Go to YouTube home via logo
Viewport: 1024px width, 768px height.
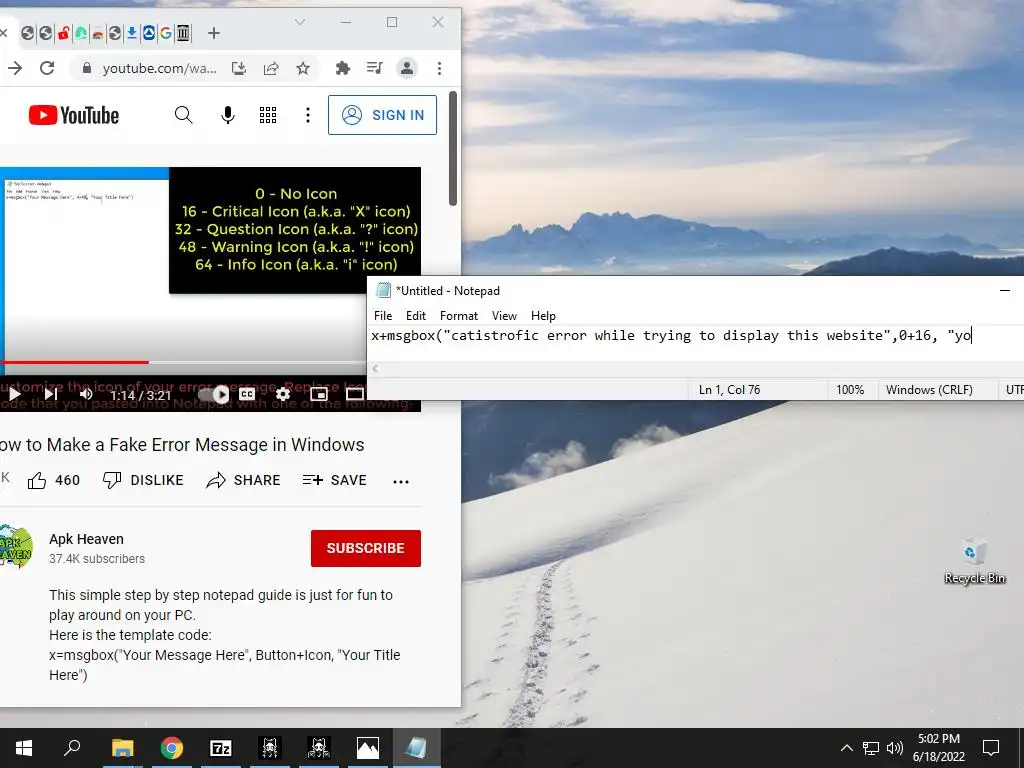[x=74, y=115]
